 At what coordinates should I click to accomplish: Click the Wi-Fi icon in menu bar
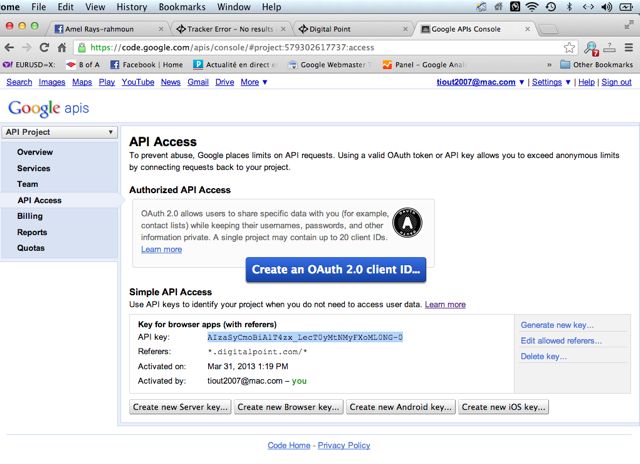point(532,7)
